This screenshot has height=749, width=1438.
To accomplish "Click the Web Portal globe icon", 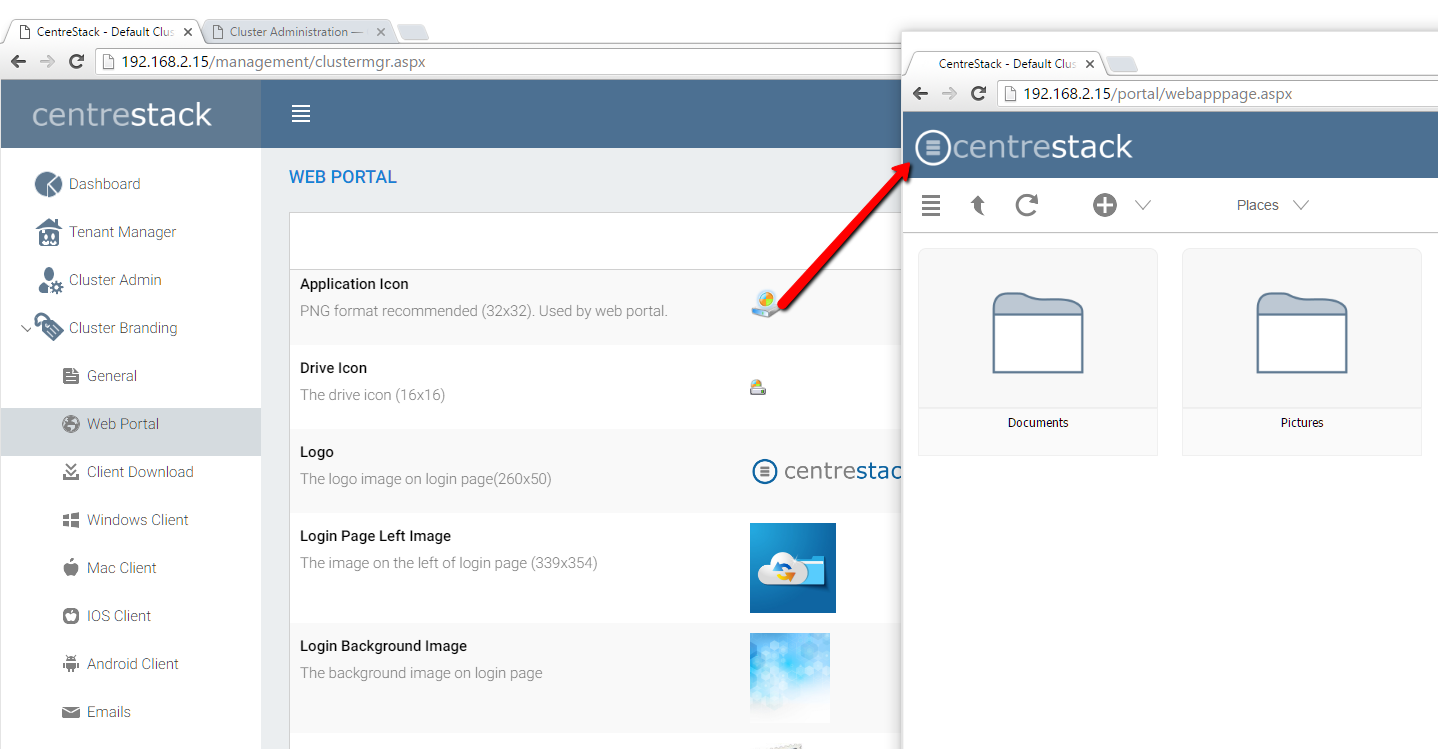I will coord(71,424).
